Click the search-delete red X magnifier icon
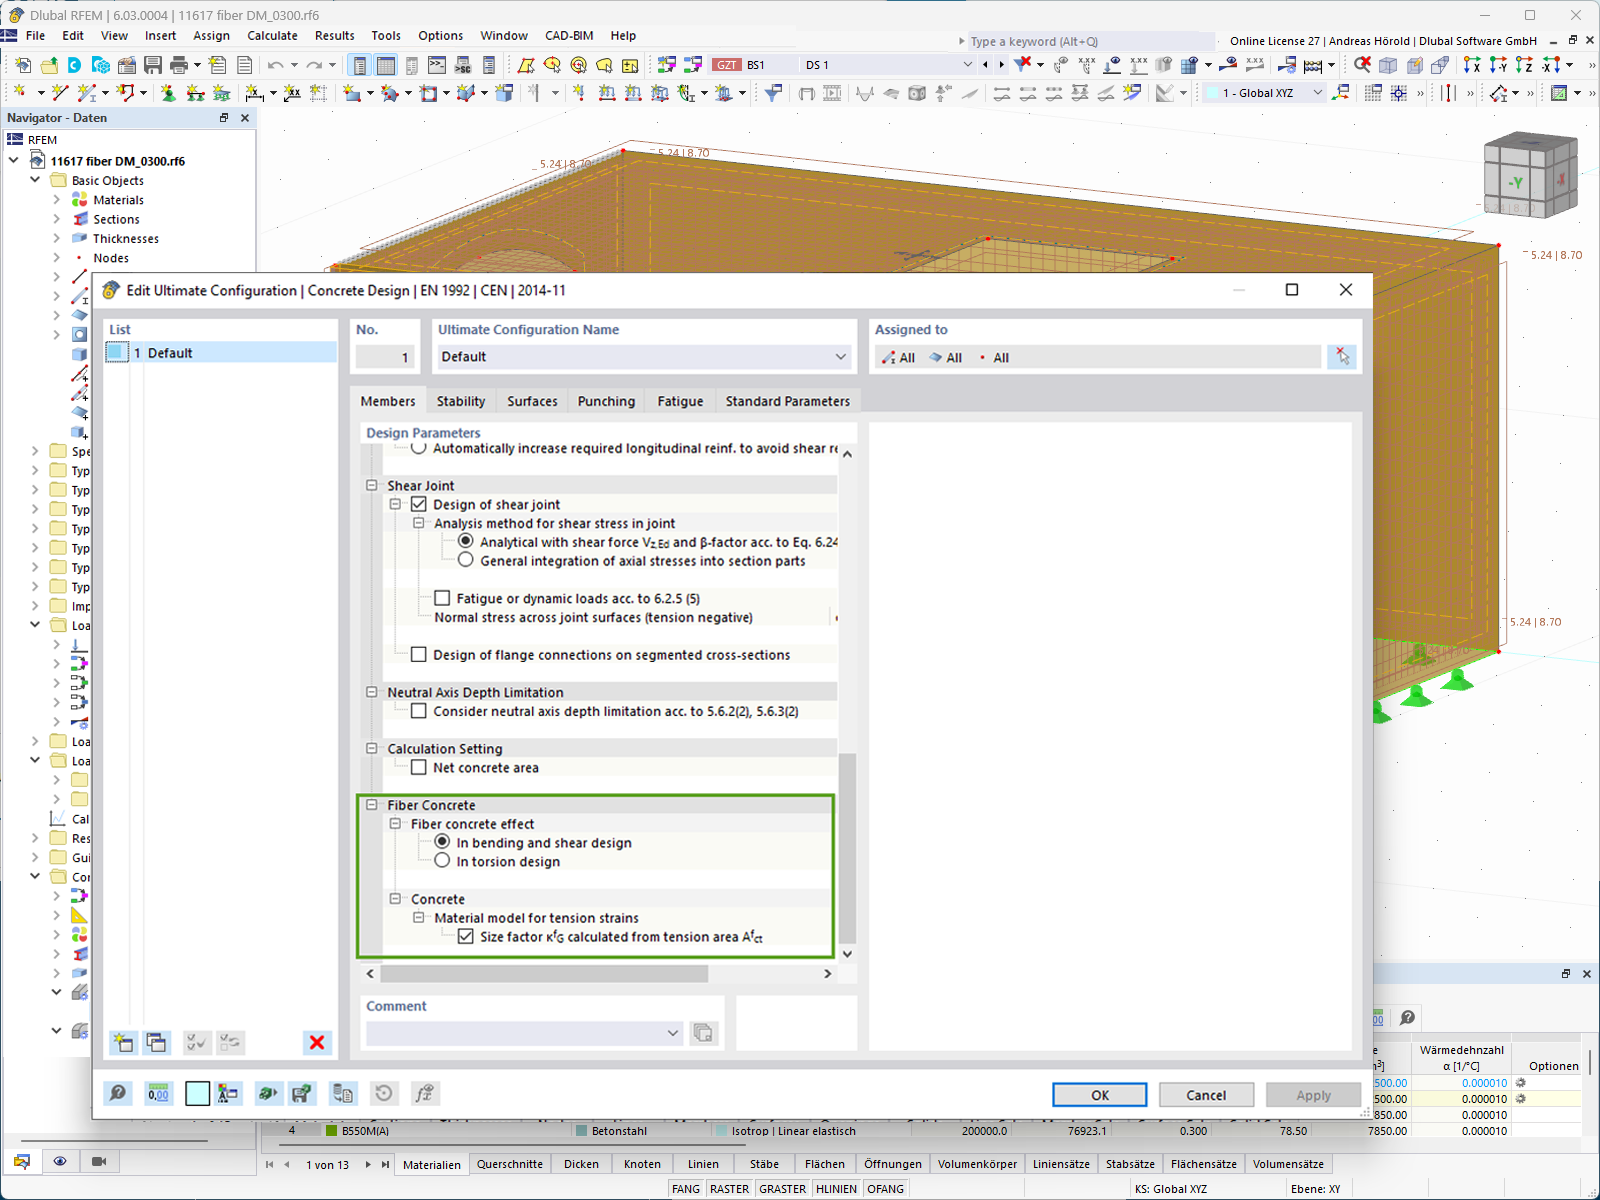This screenshot has width=1600, height=1200. [1362, 65]
